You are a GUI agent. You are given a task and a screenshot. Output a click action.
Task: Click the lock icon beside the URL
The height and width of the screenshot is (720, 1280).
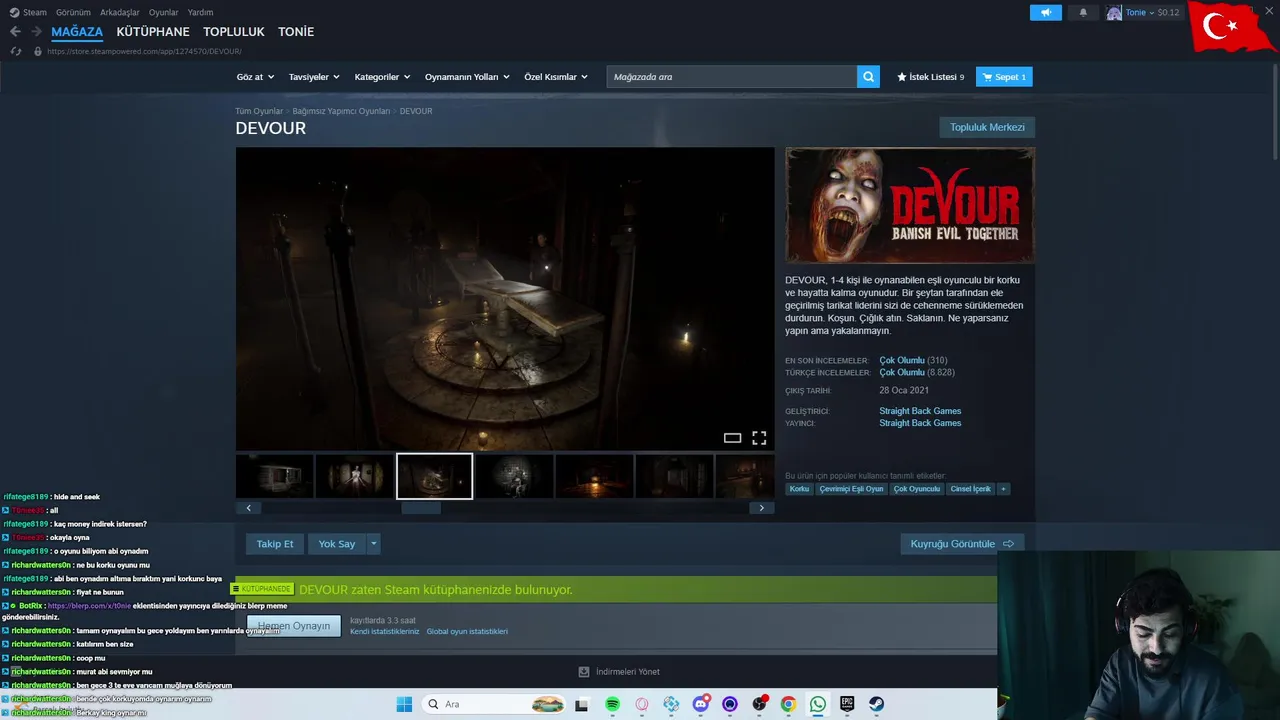(x=38, y=51)
